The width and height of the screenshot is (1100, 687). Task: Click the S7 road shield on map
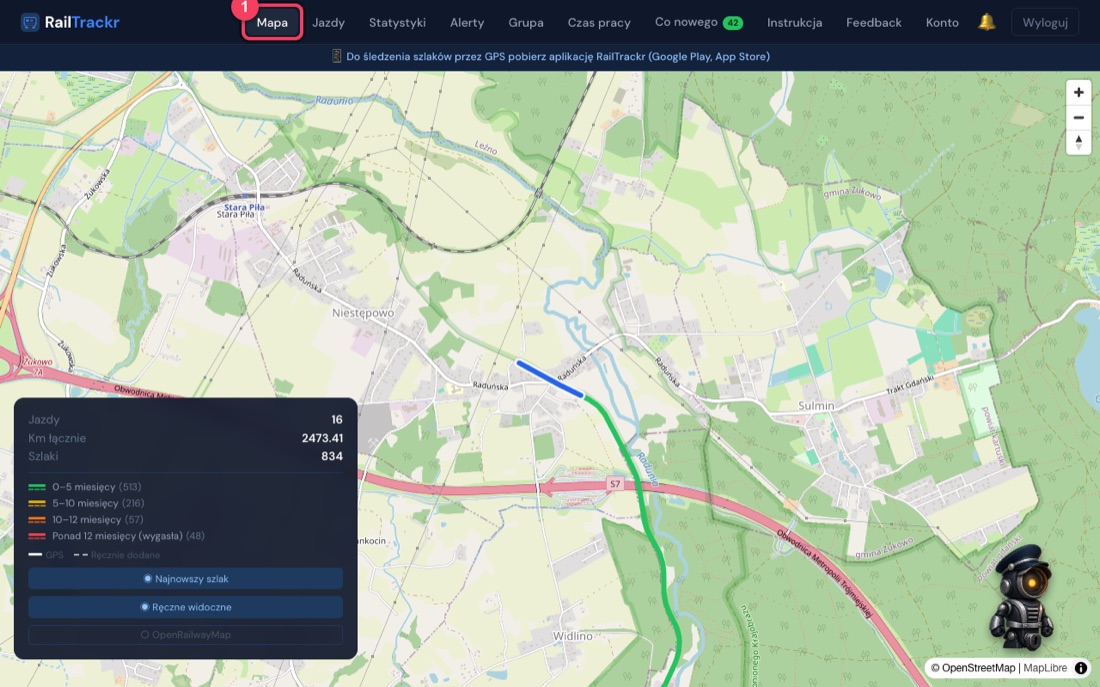point(615,483)
